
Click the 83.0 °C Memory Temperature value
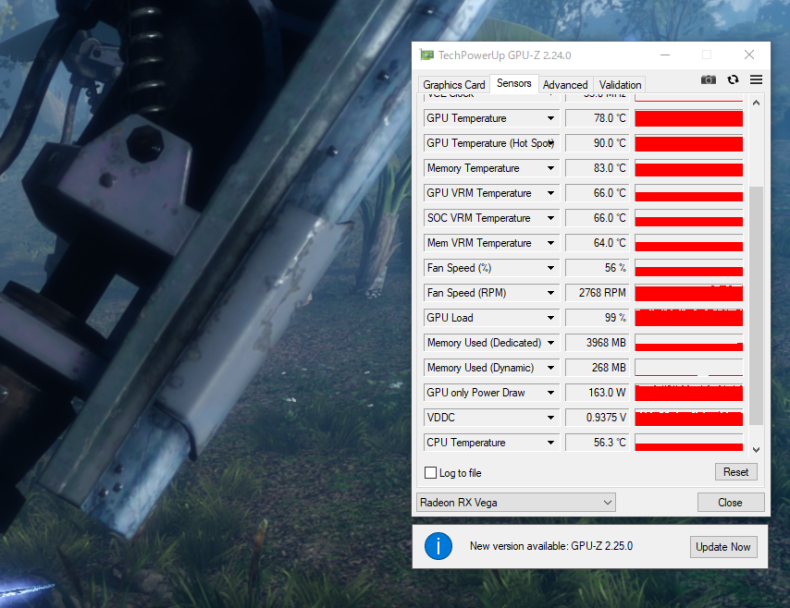[x=597, y=168]
